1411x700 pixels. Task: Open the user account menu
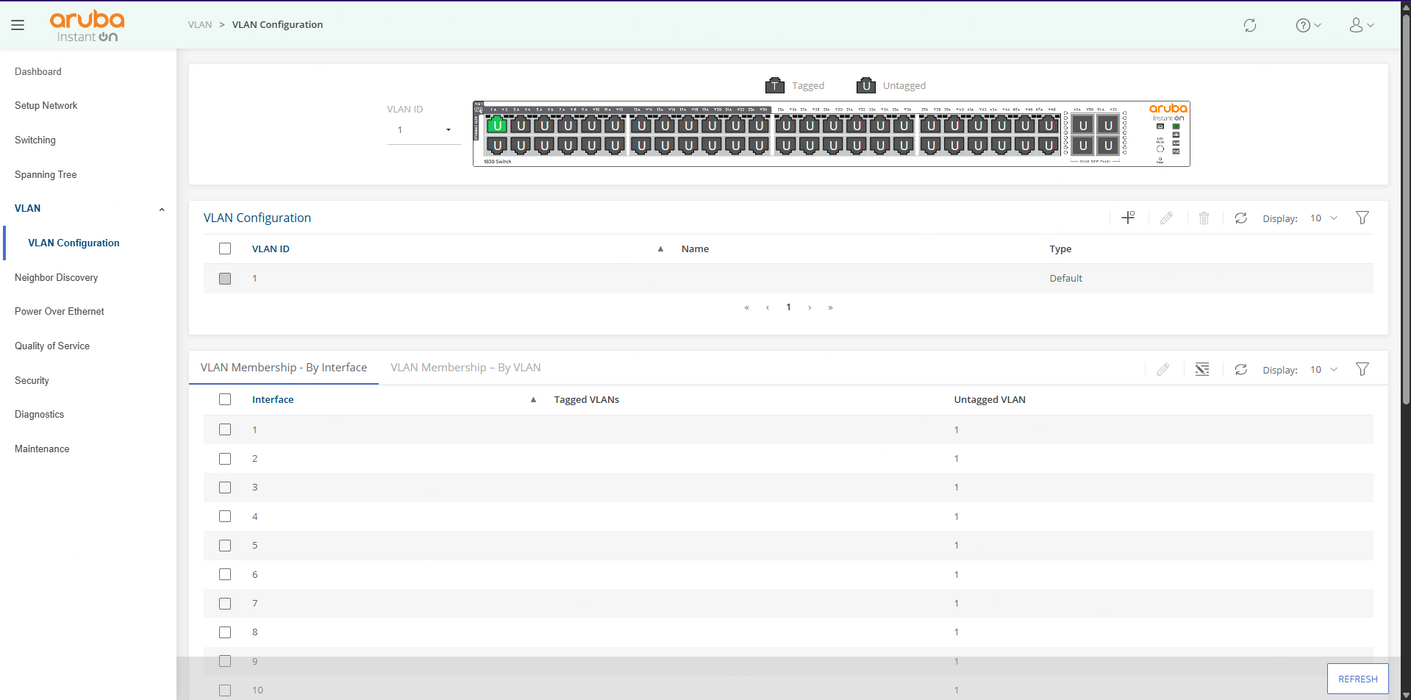click(1361, 25)
